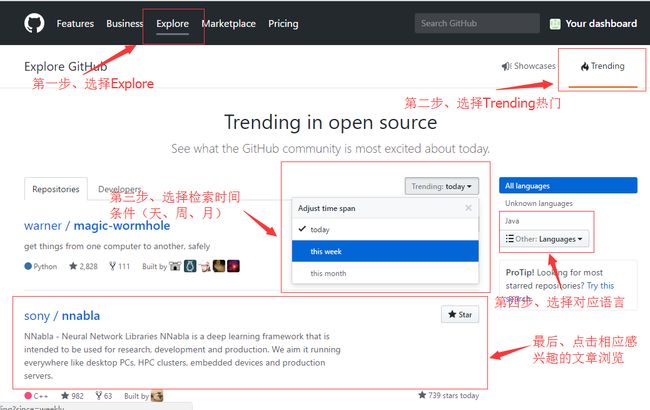Focus the Search GitHub field
This screenshot has width=650, height=410.
coord(477,23)
